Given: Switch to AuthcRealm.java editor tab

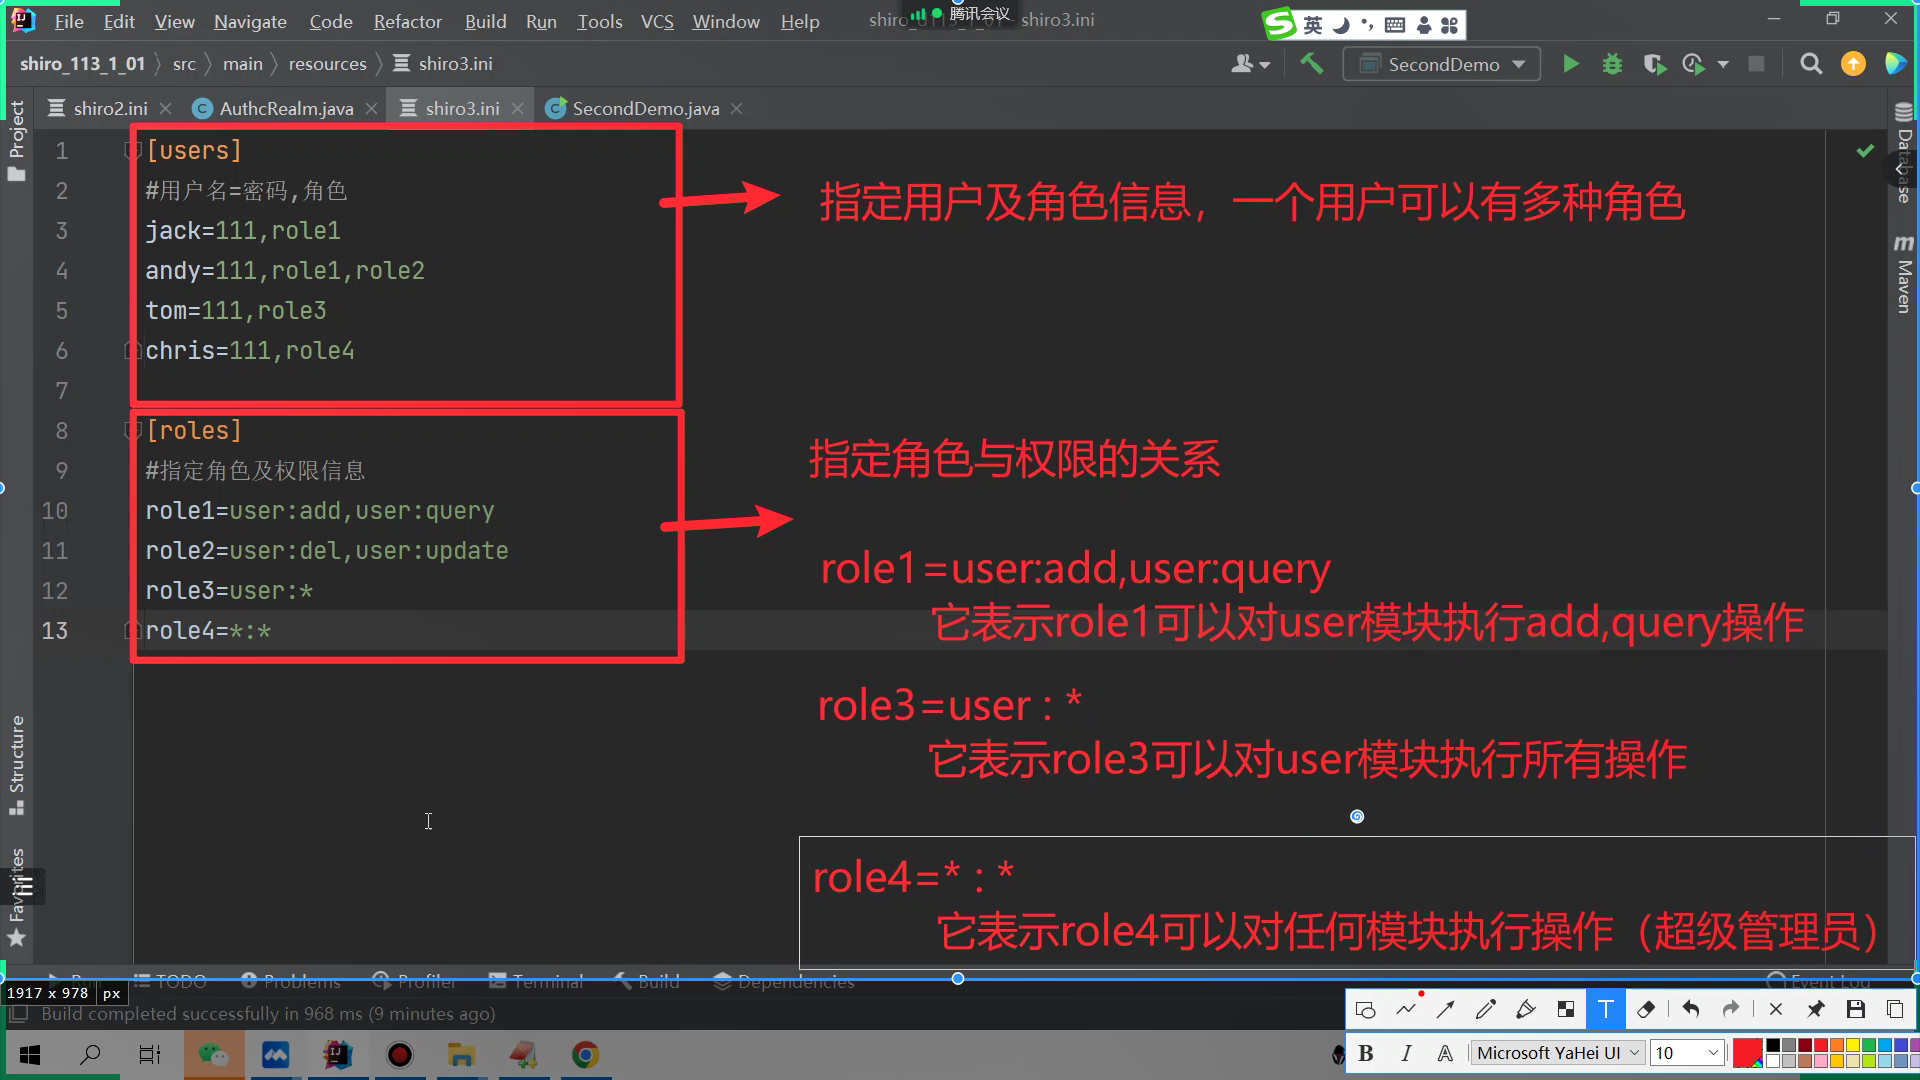Looking at the screenshot, I should (286, 108).
